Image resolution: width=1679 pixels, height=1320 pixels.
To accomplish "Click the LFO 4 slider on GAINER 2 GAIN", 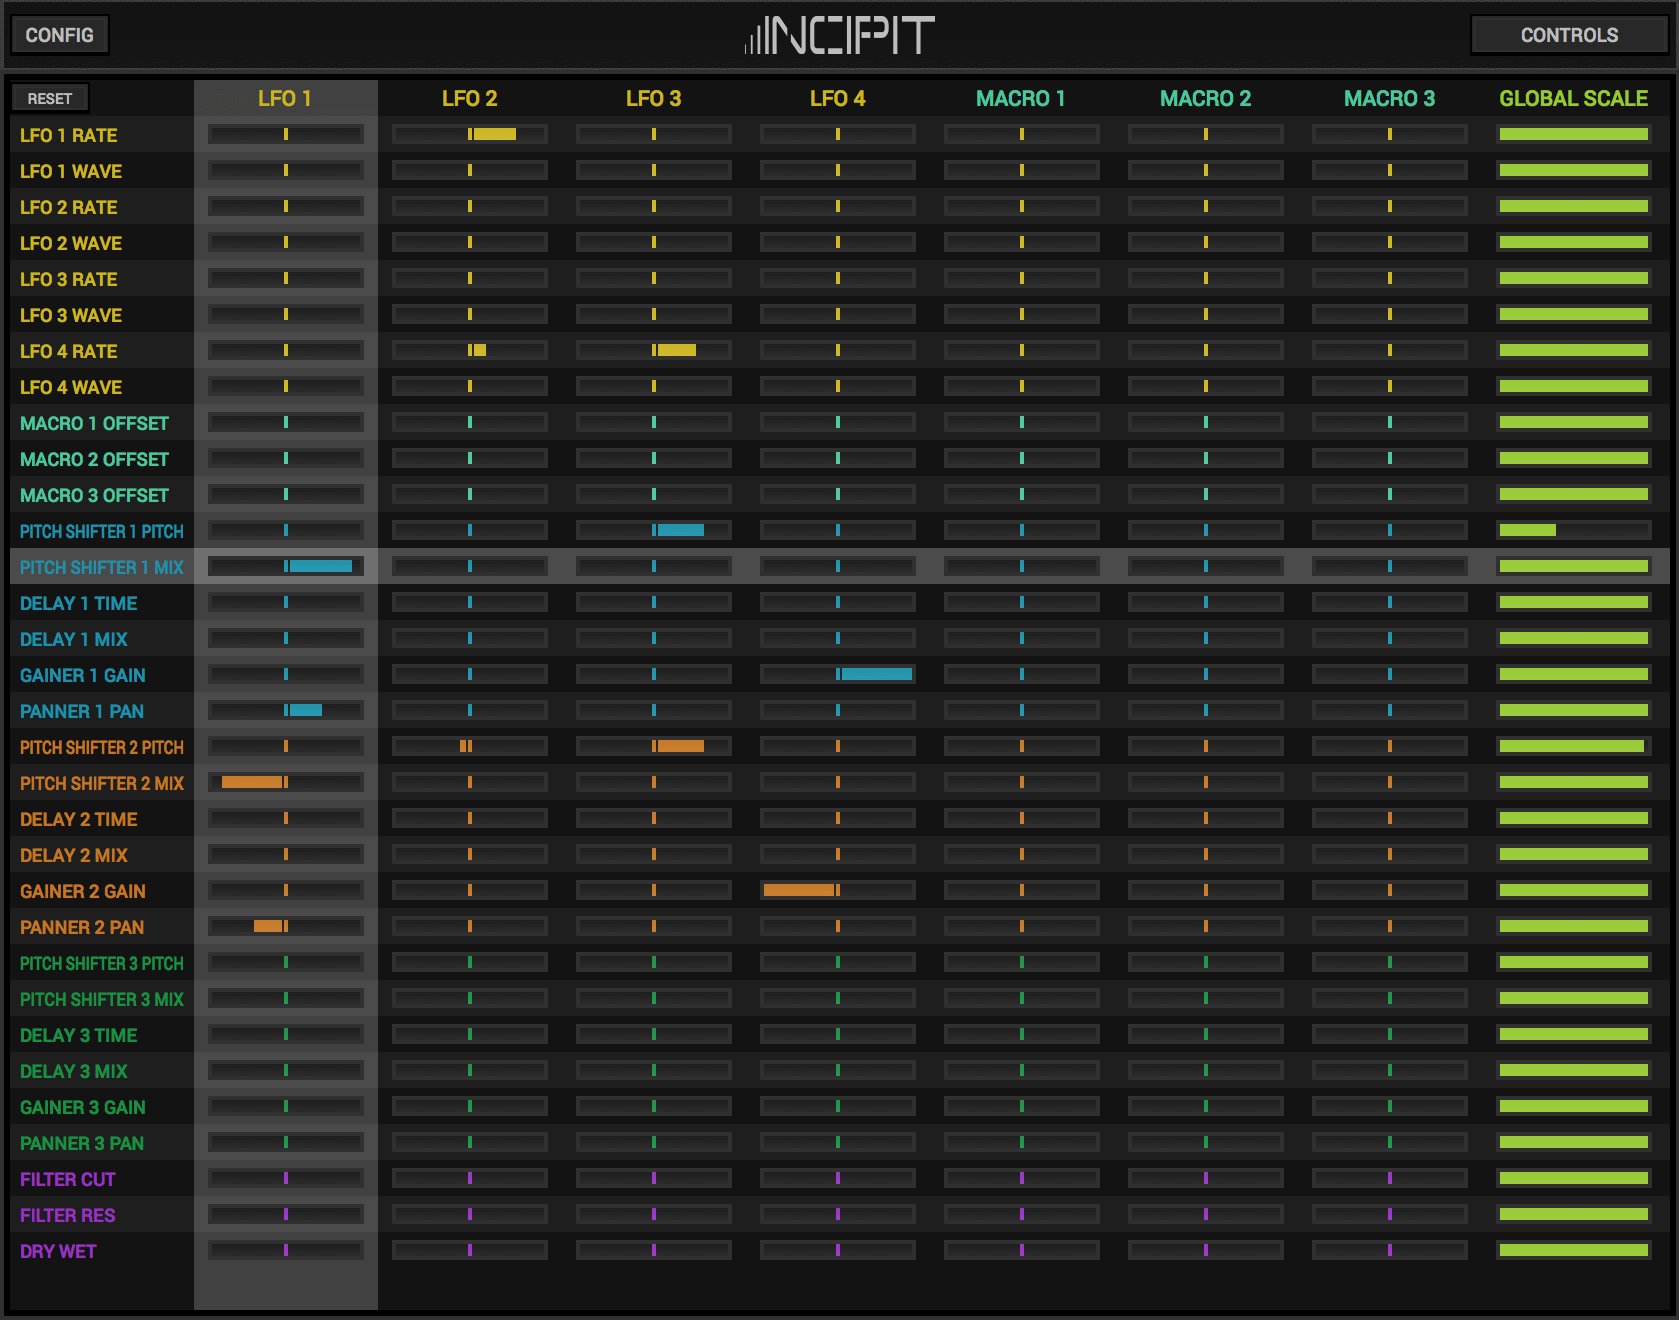I will (837, 889).
